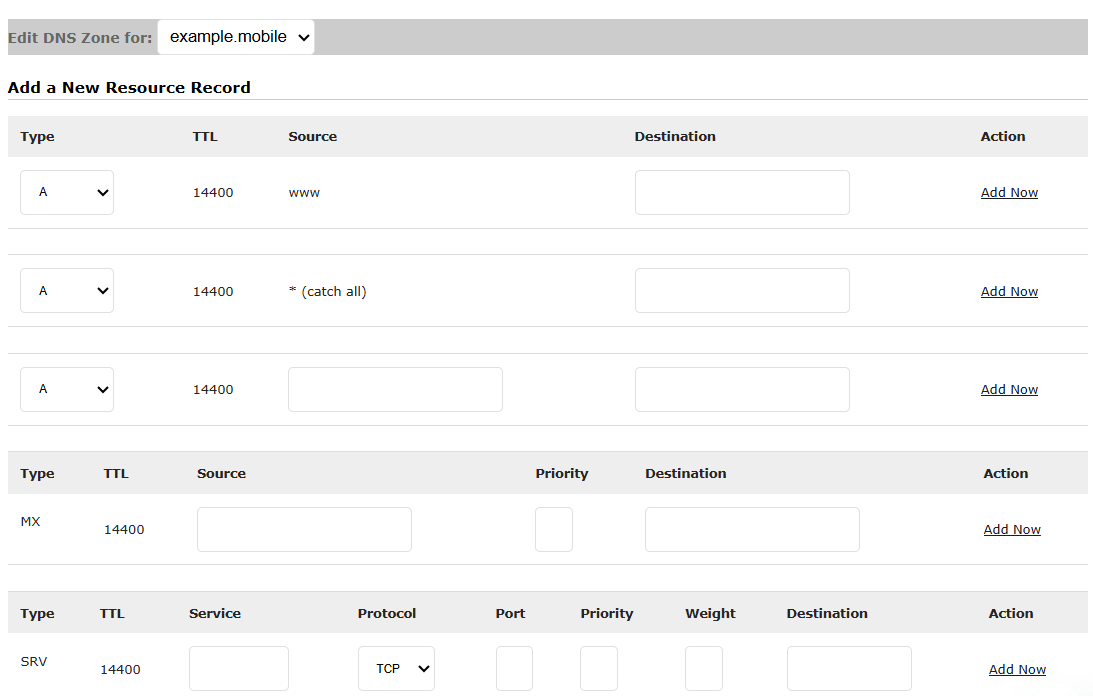Click Add Now for catch all record

coord(1009,291)
